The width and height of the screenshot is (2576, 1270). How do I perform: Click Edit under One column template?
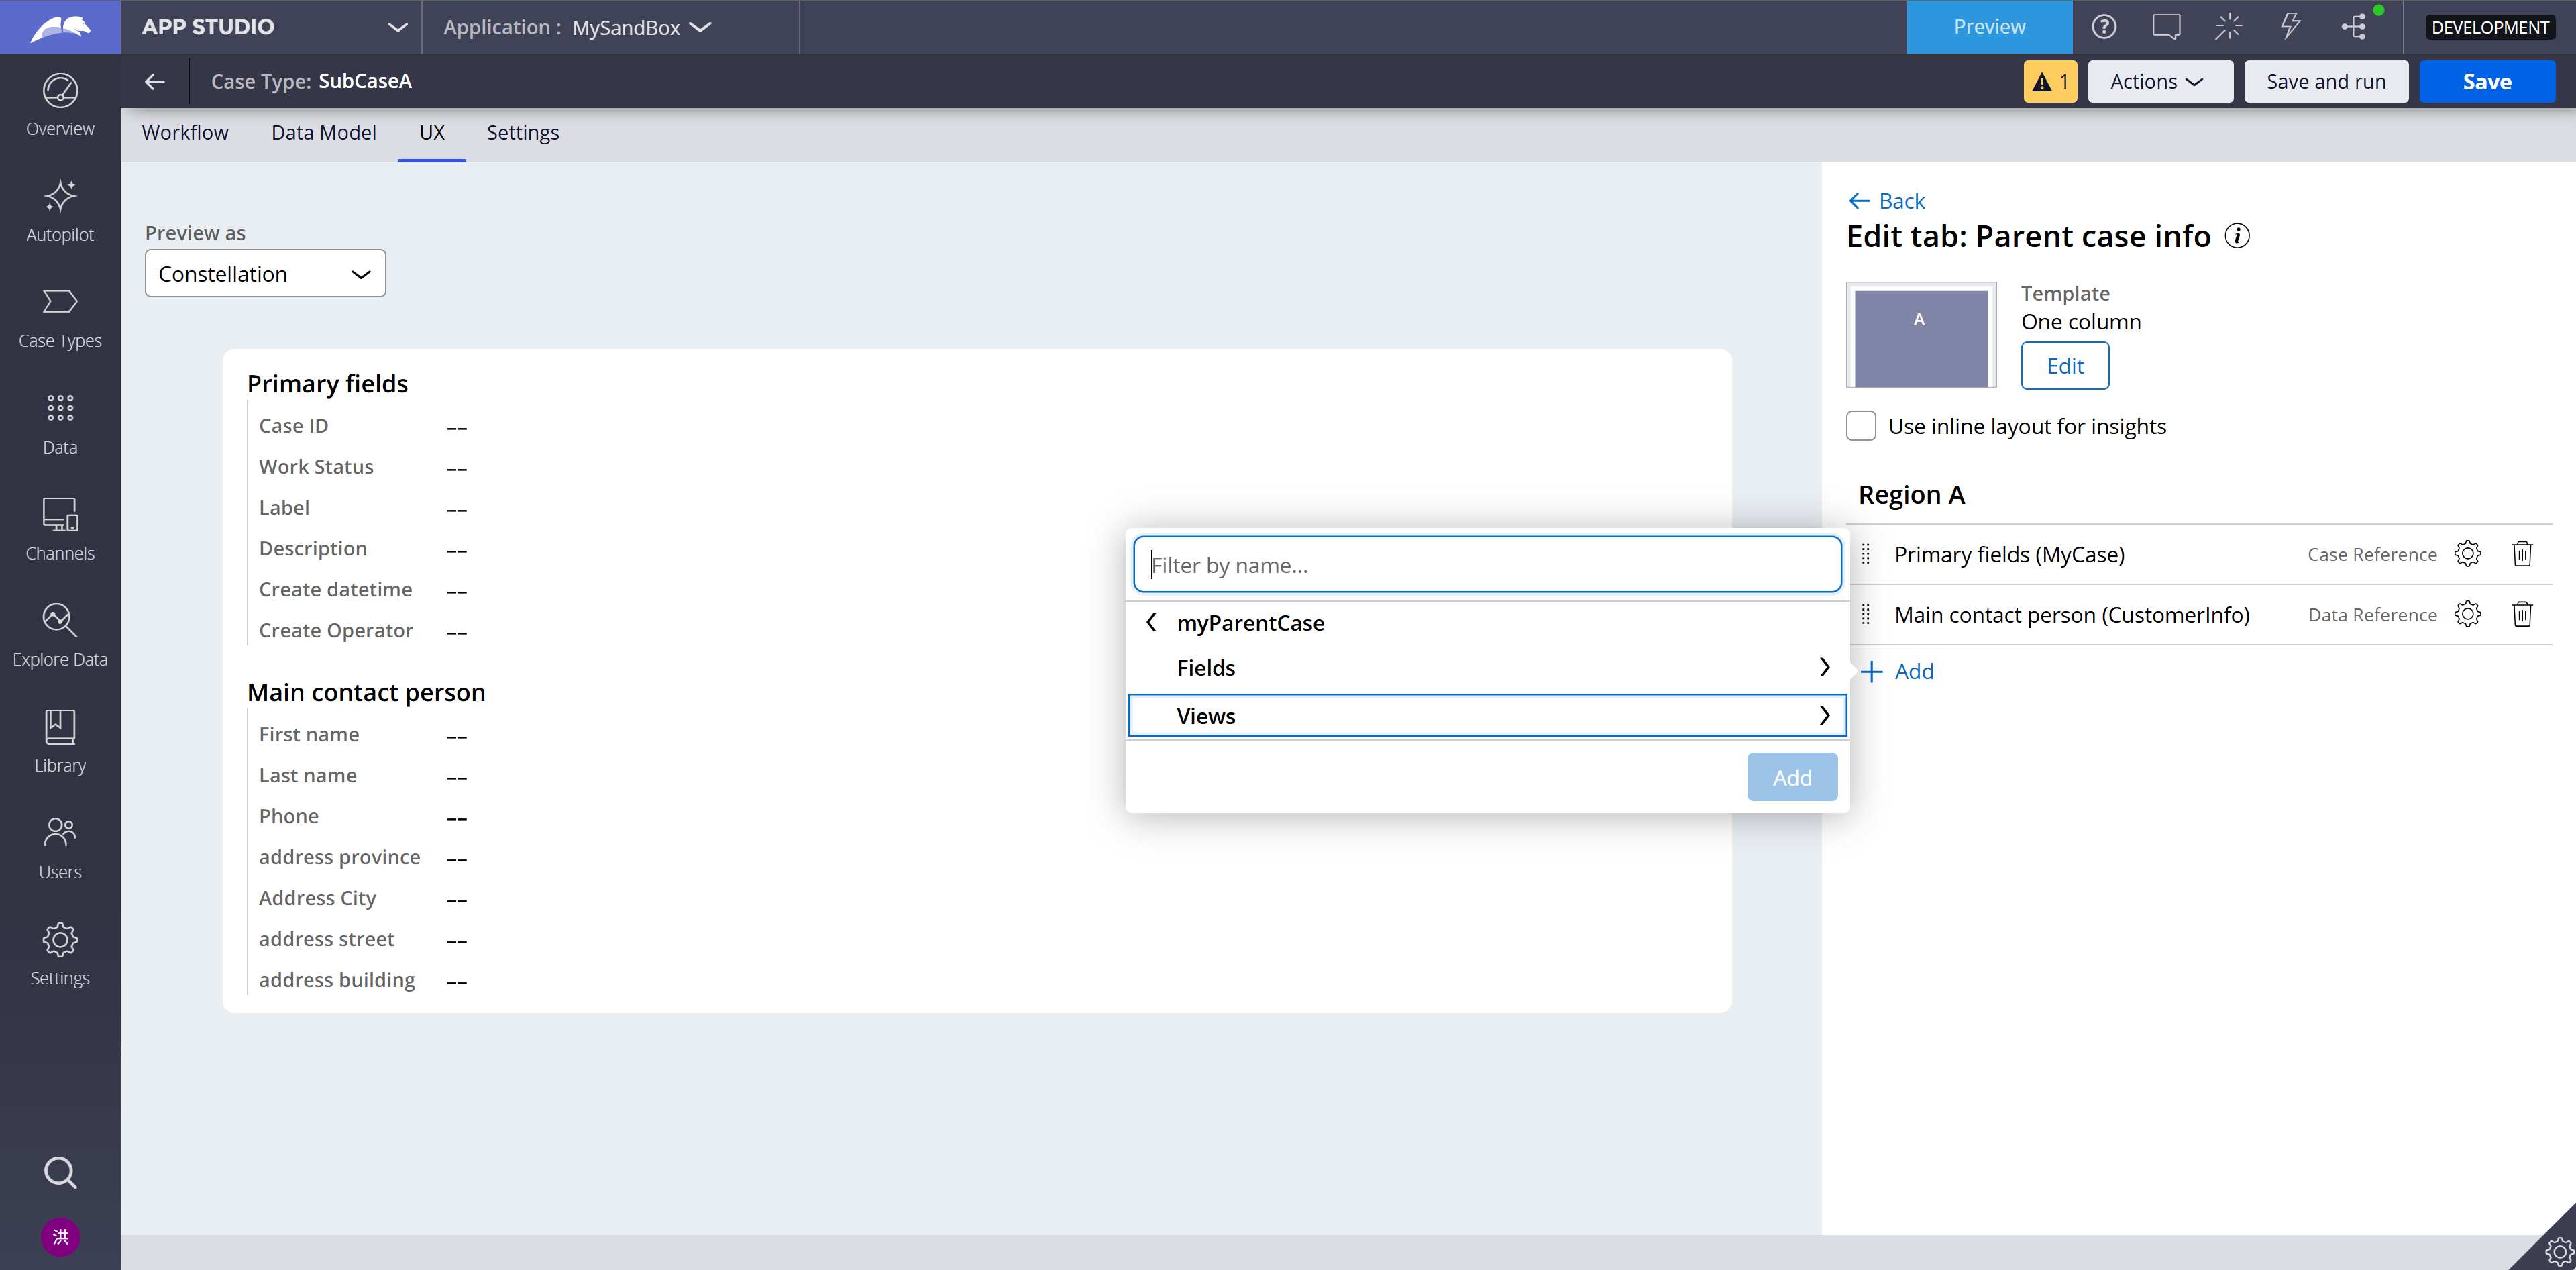pyautogui.click(x=2065, y=366)
